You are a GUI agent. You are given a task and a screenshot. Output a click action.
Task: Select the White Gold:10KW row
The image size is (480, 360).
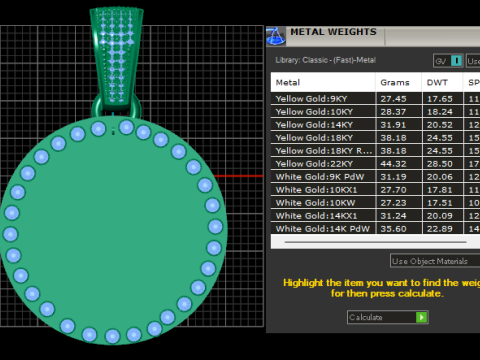click(375, 203)
